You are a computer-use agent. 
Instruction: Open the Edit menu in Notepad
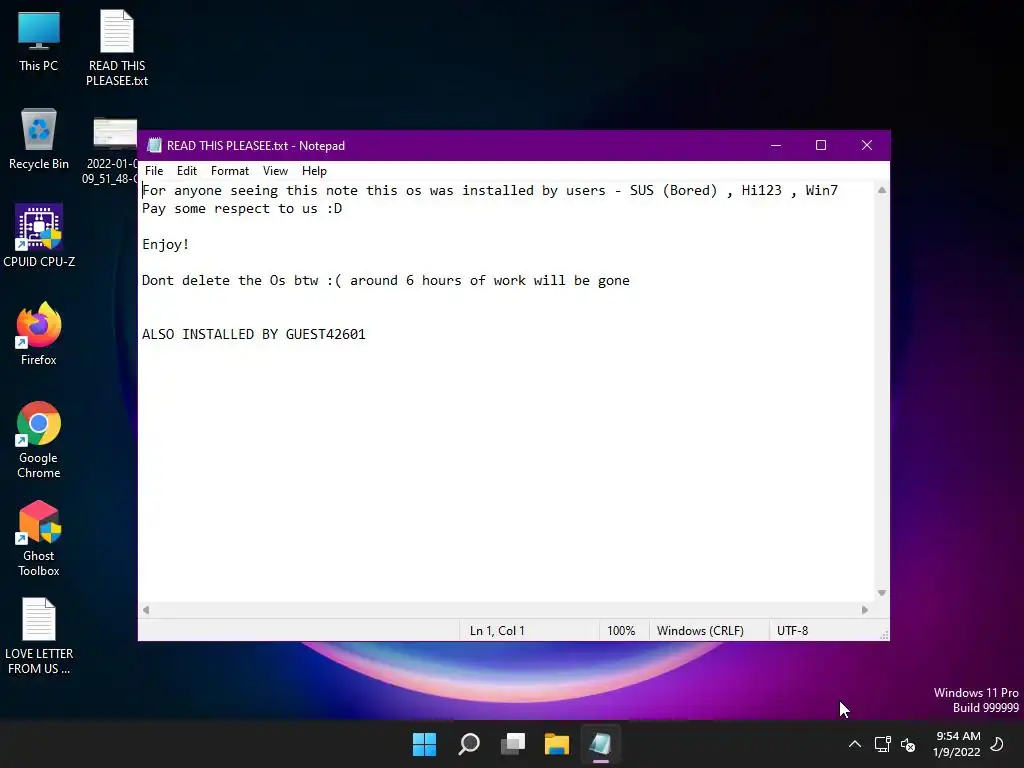[x=187, y=170]
